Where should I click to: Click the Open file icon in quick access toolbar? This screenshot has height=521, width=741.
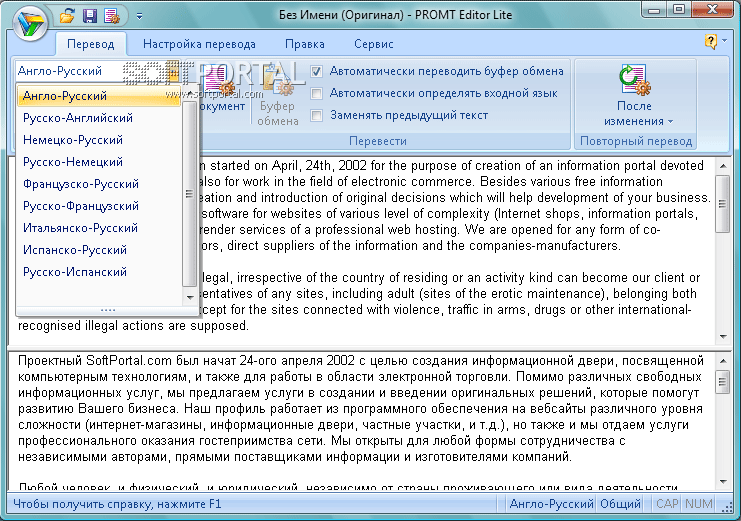(x=67, y=17)
